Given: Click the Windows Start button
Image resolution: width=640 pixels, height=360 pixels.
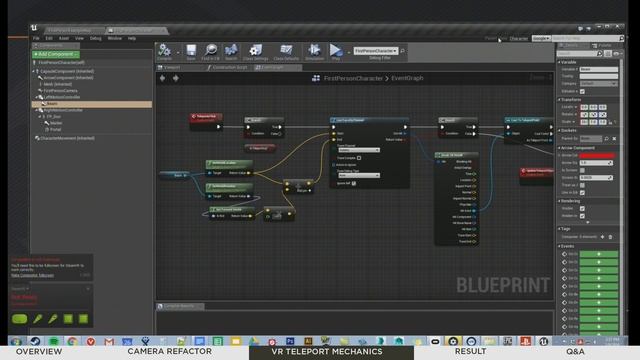Looking at the screenshot, I should click(x=16, y=341).
